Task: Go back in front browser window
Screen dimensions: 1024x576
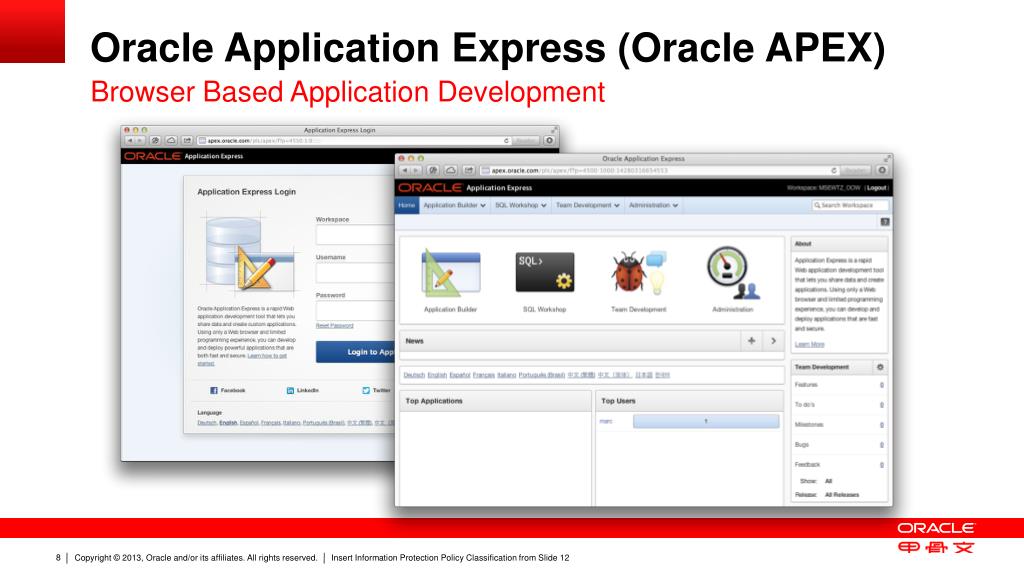Action: point(404,170)
